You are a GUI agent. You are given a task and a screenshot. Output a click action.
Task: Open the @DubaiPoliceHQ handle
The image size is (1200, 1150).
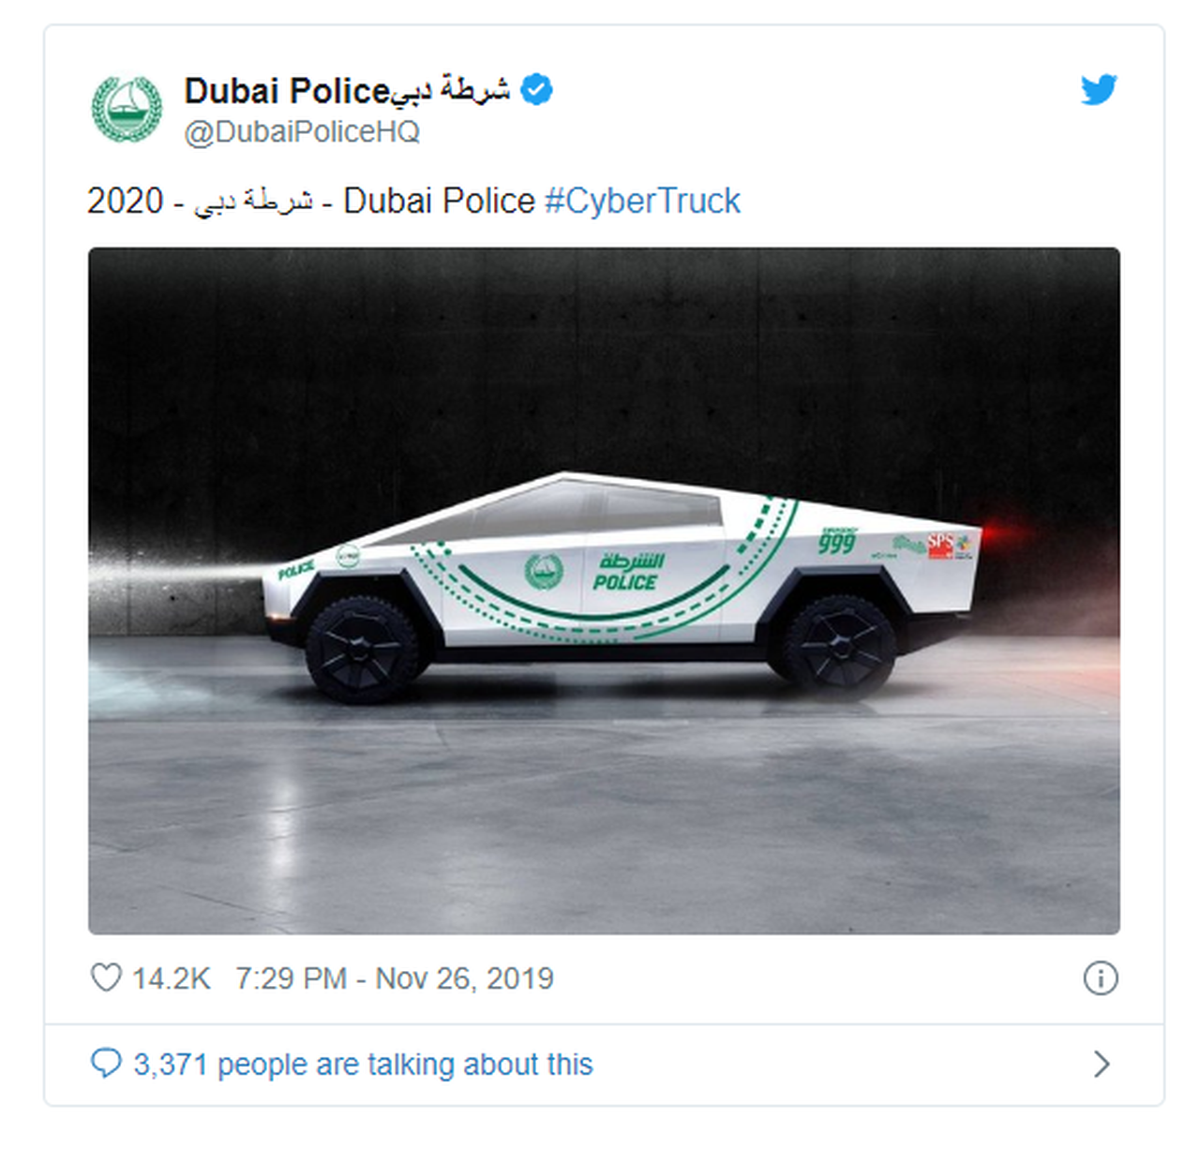302,132
